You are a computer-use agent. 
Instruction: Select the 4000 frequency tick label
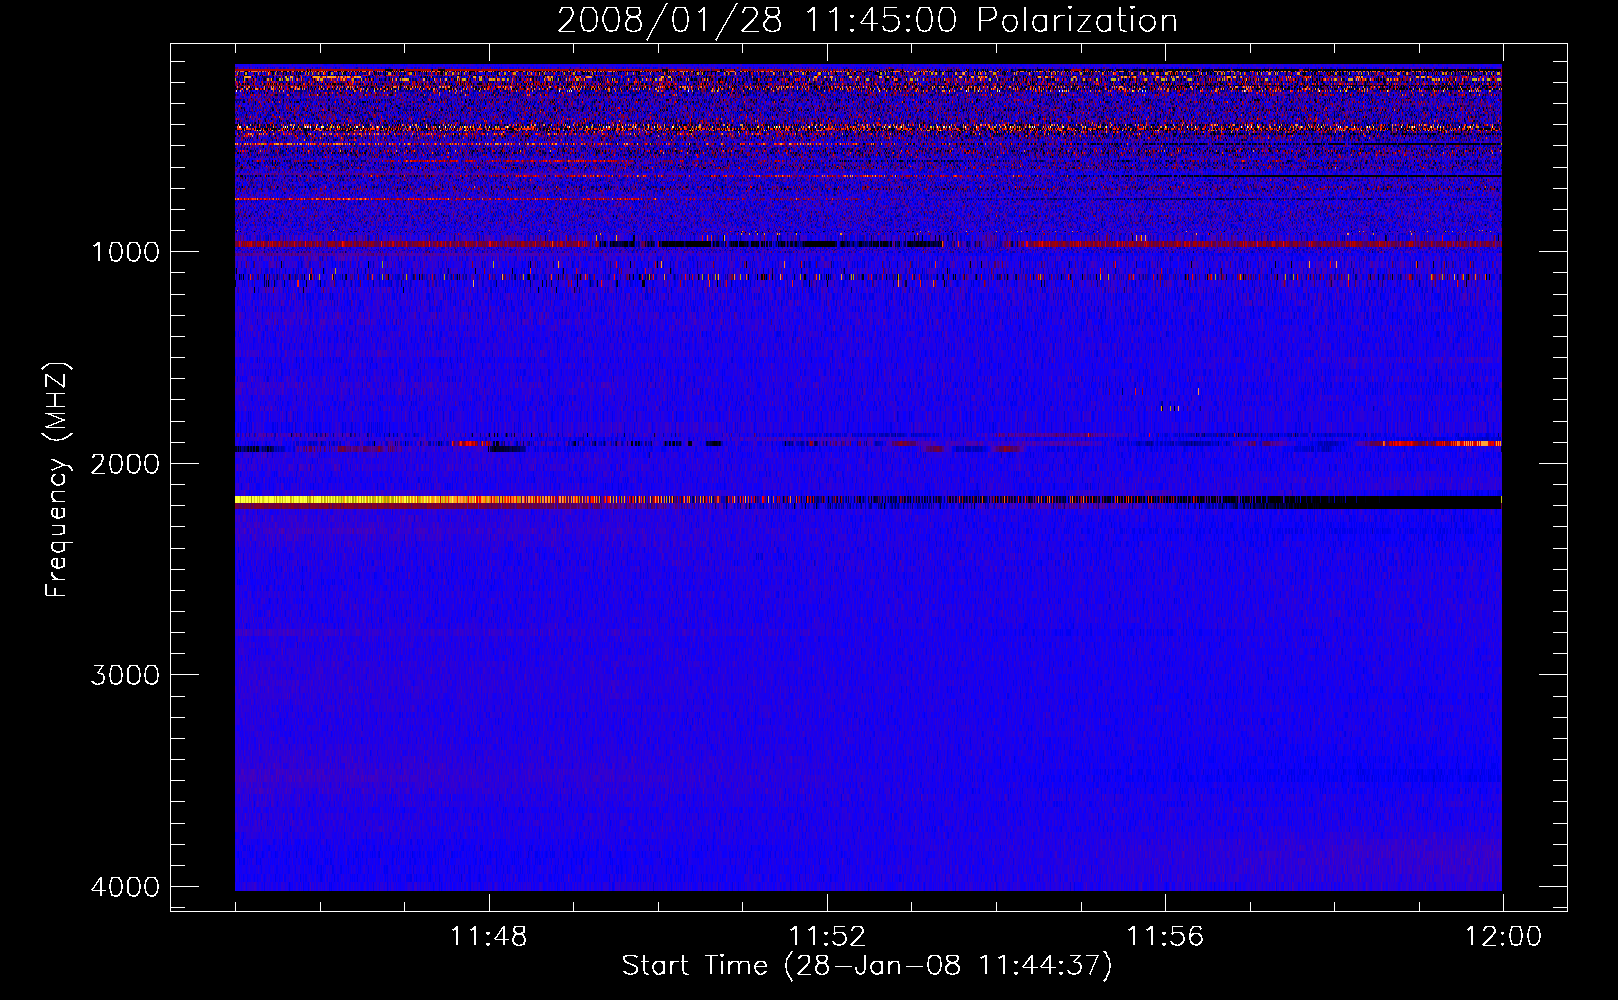tap(125, 887)
